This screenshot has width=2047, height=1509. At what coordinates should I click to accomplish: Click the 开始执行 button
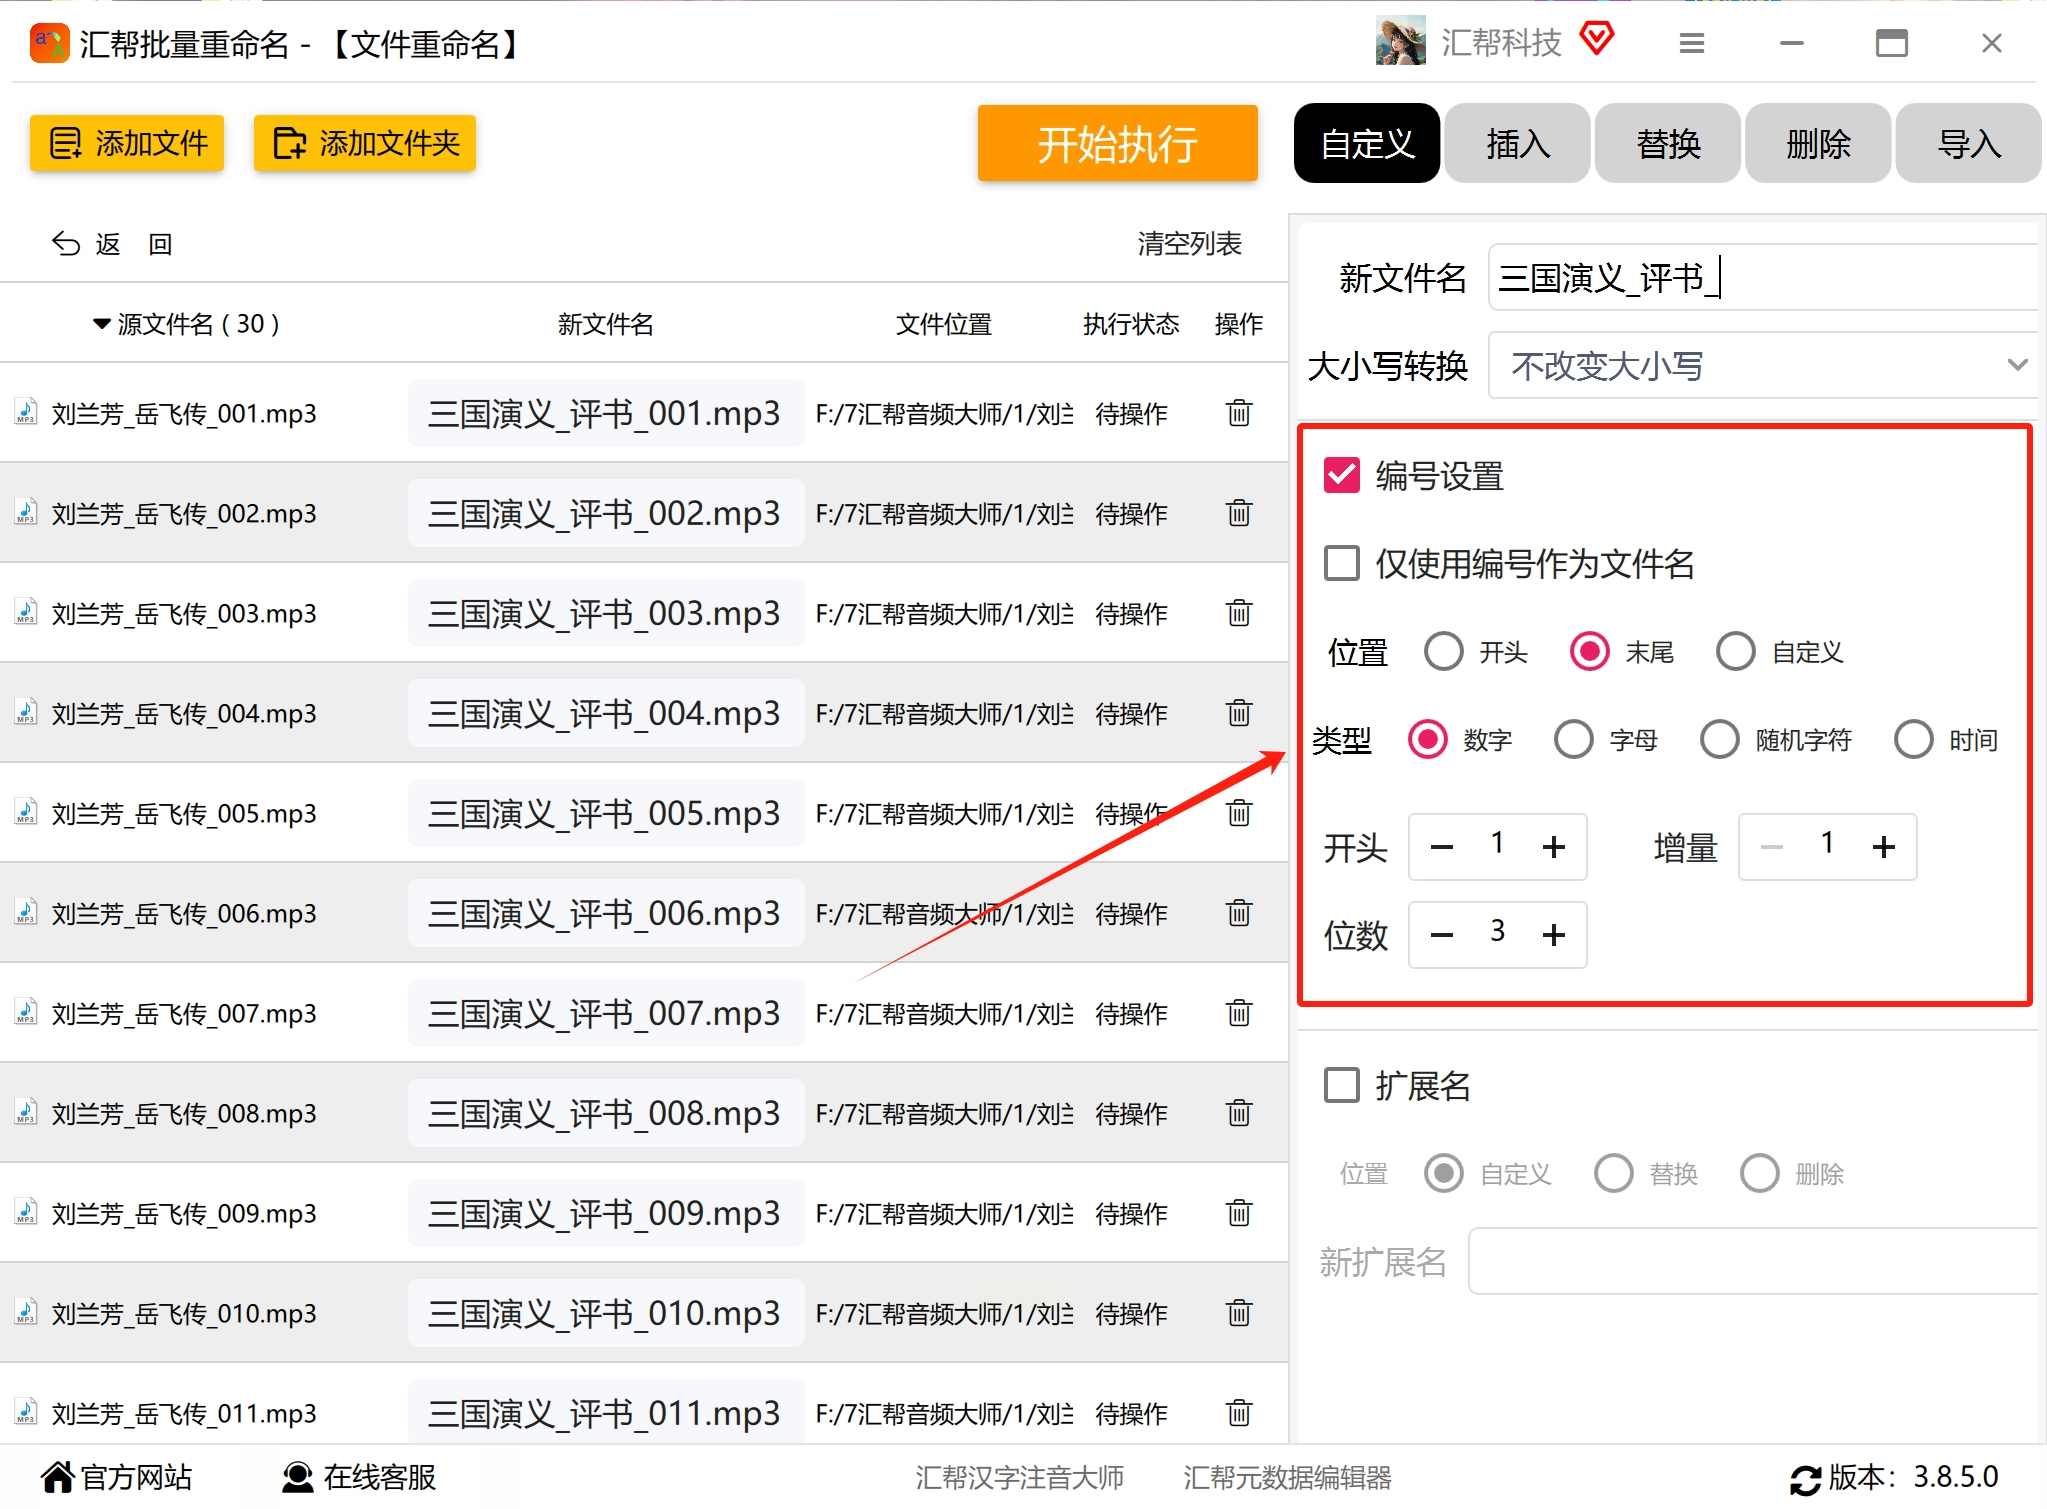[1117, 144]
